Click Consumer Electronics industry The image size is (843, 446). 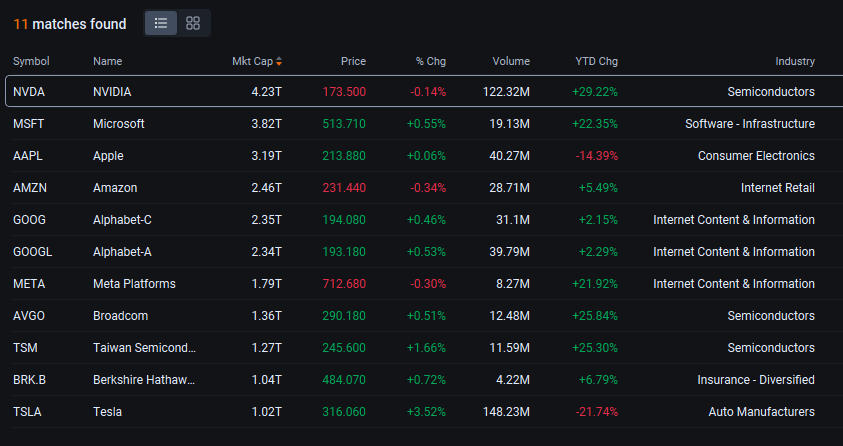point(756,156)
